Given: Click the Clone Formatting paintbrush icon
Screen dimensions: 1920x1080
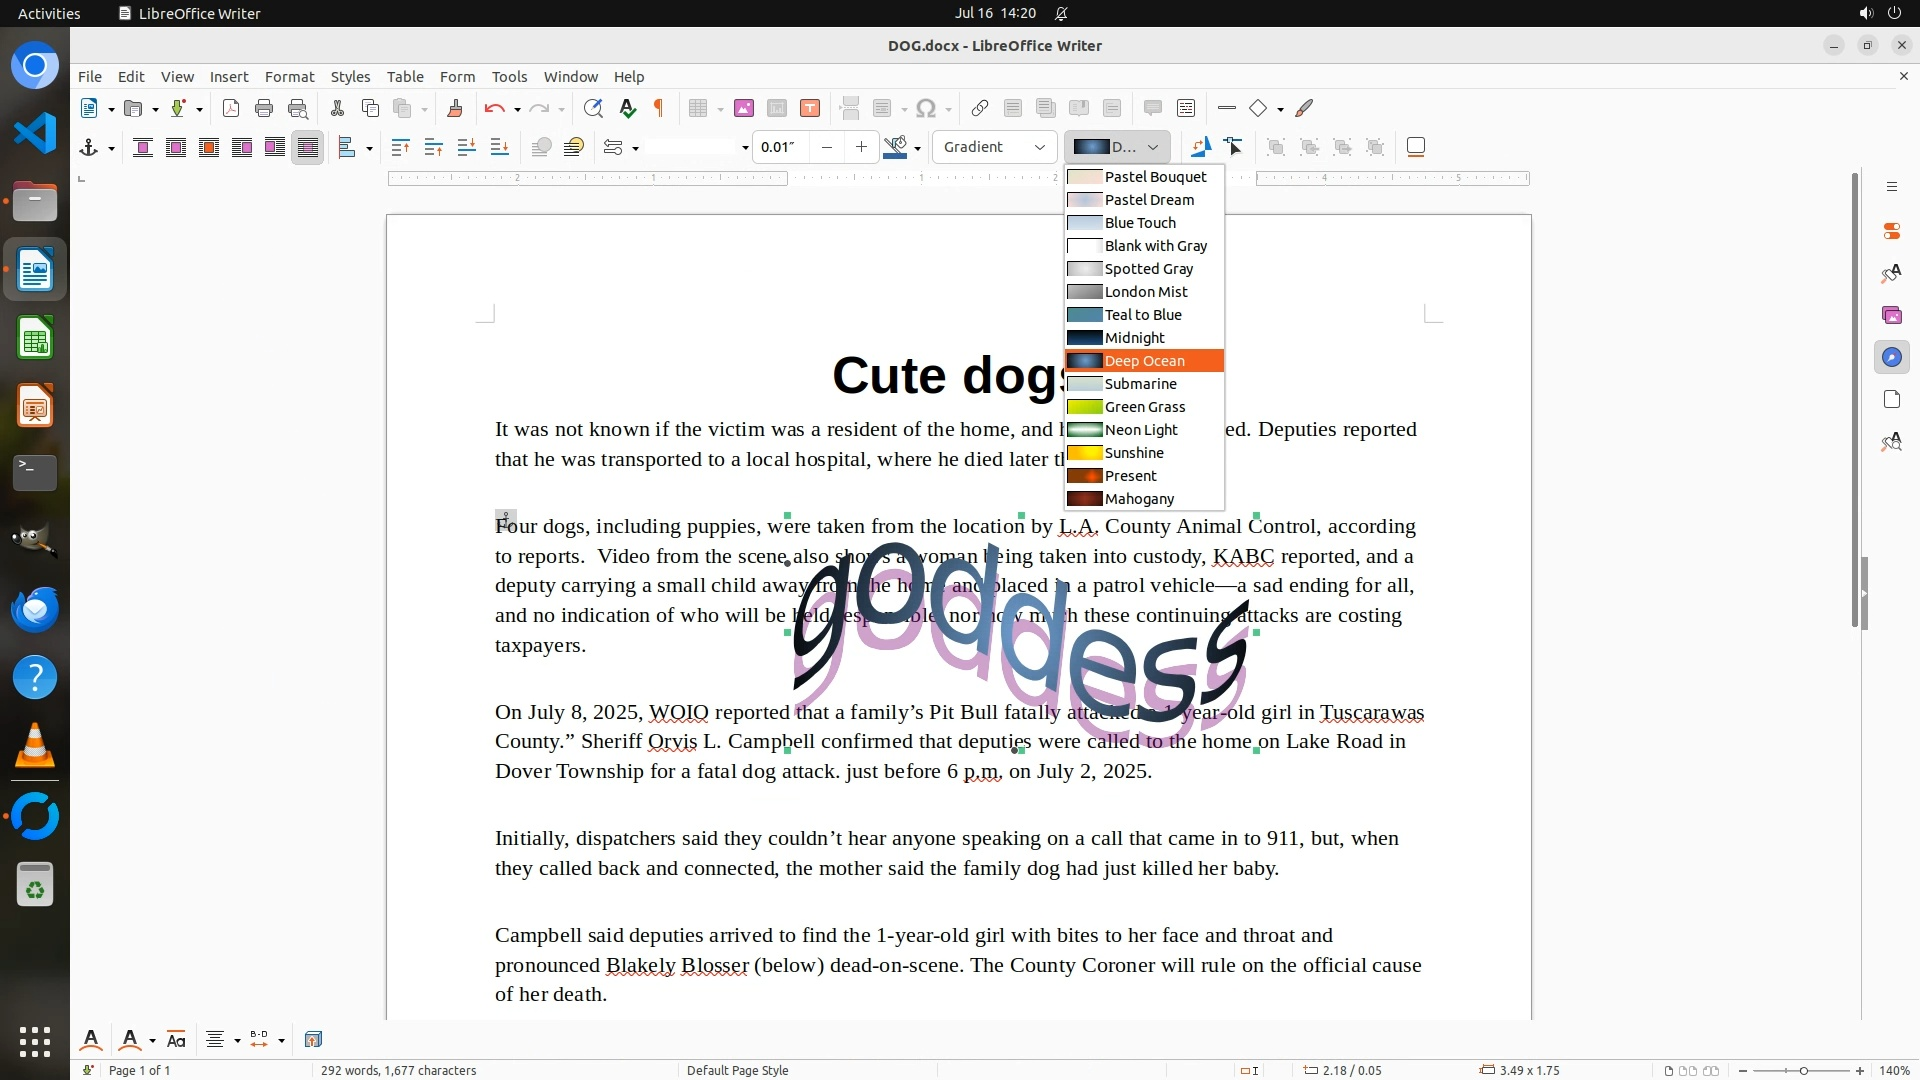Looking at the screenshot, I should pyautogui.click(x=455, y=108).
